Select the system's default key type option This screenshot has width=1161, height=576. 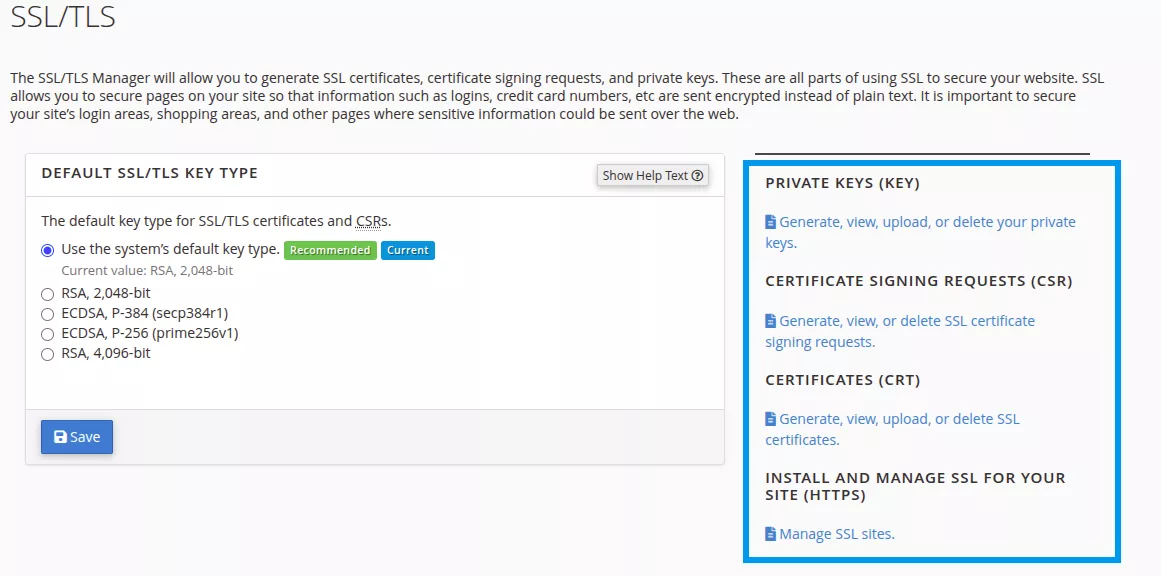[x=48, y=250]
